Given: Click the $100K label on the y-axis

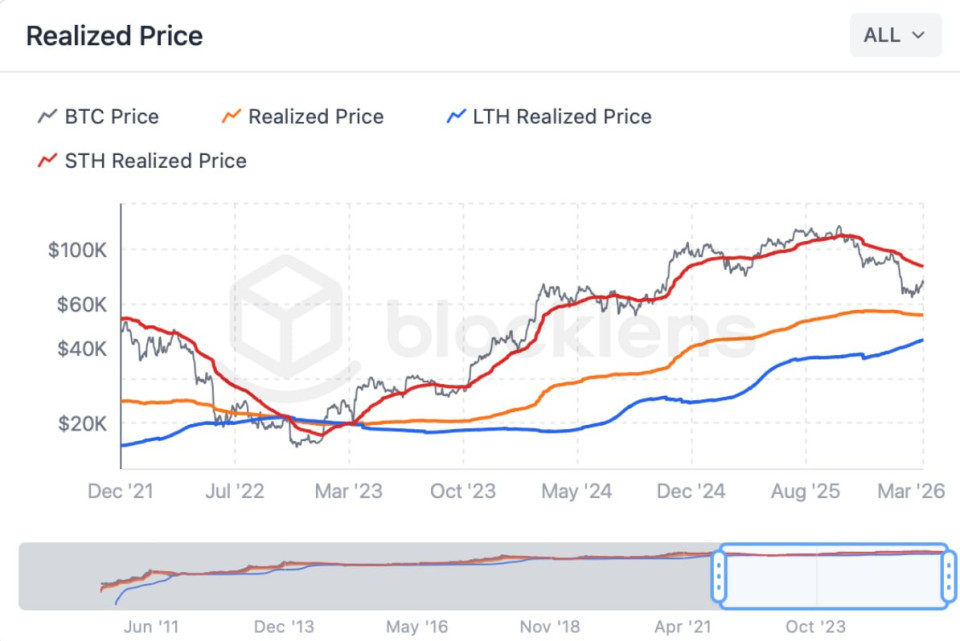Looking at the screenshot, I should click(x=76, y=250).
